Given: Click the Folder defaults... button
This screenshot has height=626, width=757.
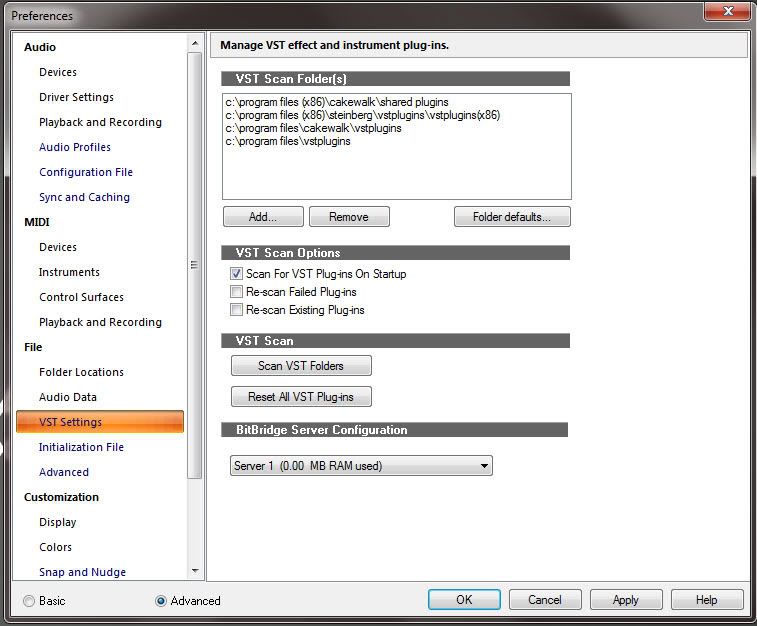Looking at the screenshot, I should click(x=512, y=217).
